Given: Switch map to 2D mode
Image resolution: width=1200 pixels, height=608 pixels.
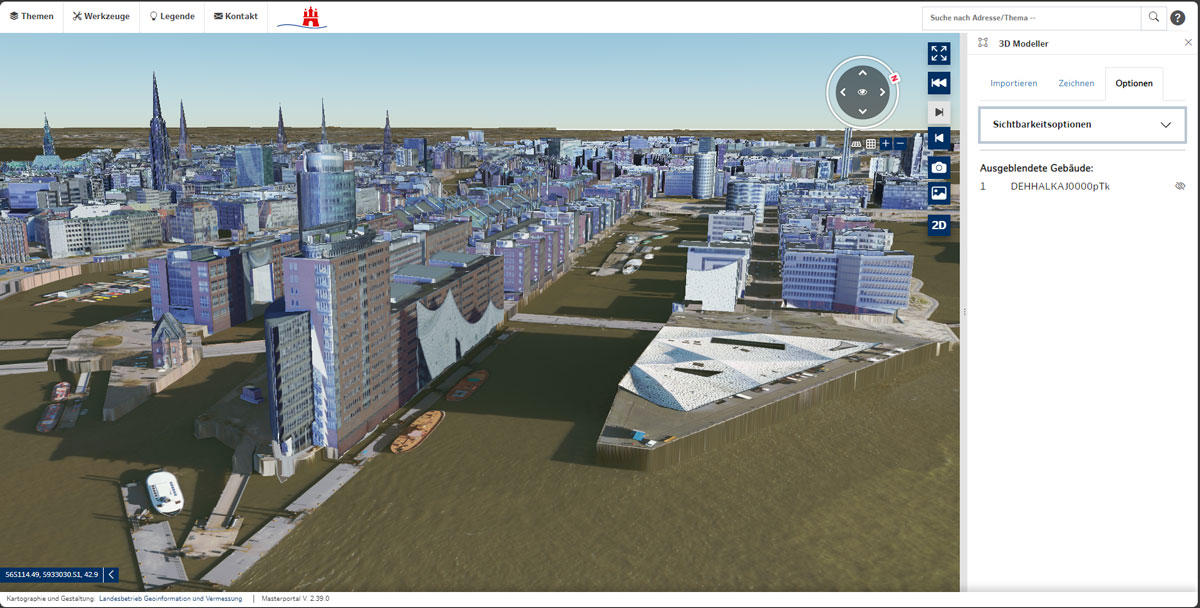Looking at the screenshot, I should click(x=938, y=225).
